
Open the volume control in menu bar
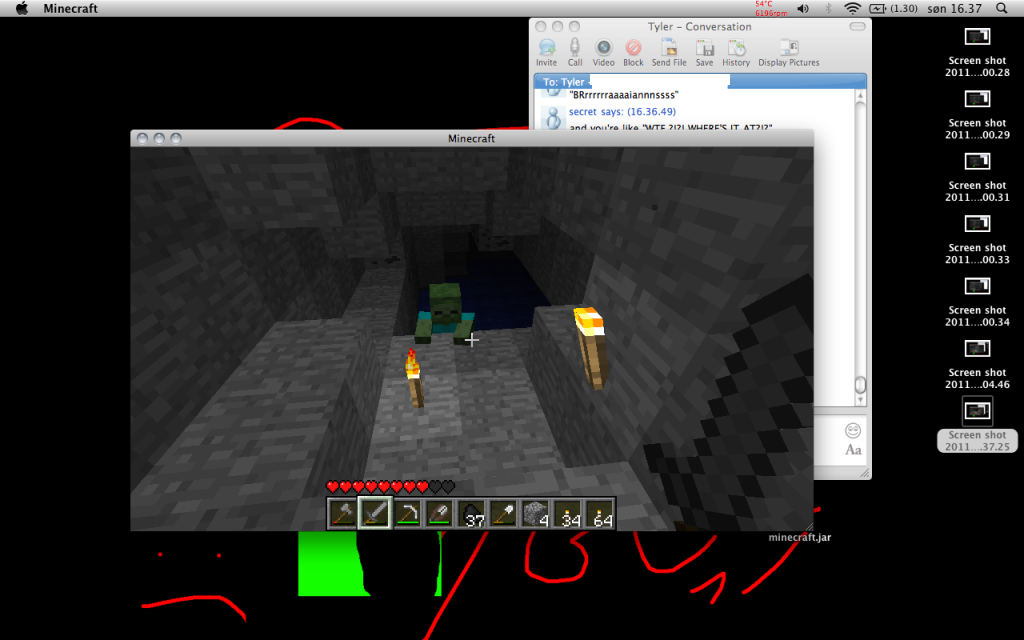coord(803,8)
